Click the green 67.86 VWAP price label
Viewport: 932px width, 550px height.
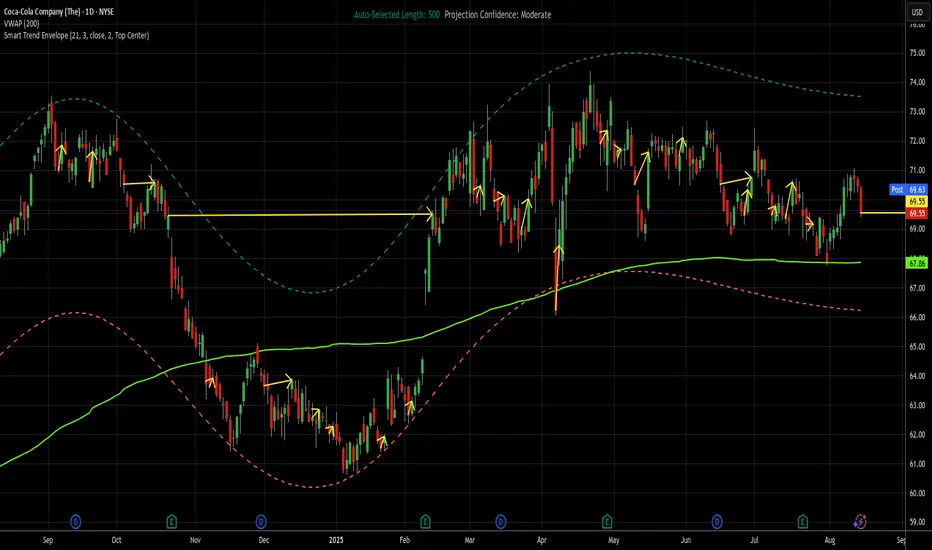point(917,263)
